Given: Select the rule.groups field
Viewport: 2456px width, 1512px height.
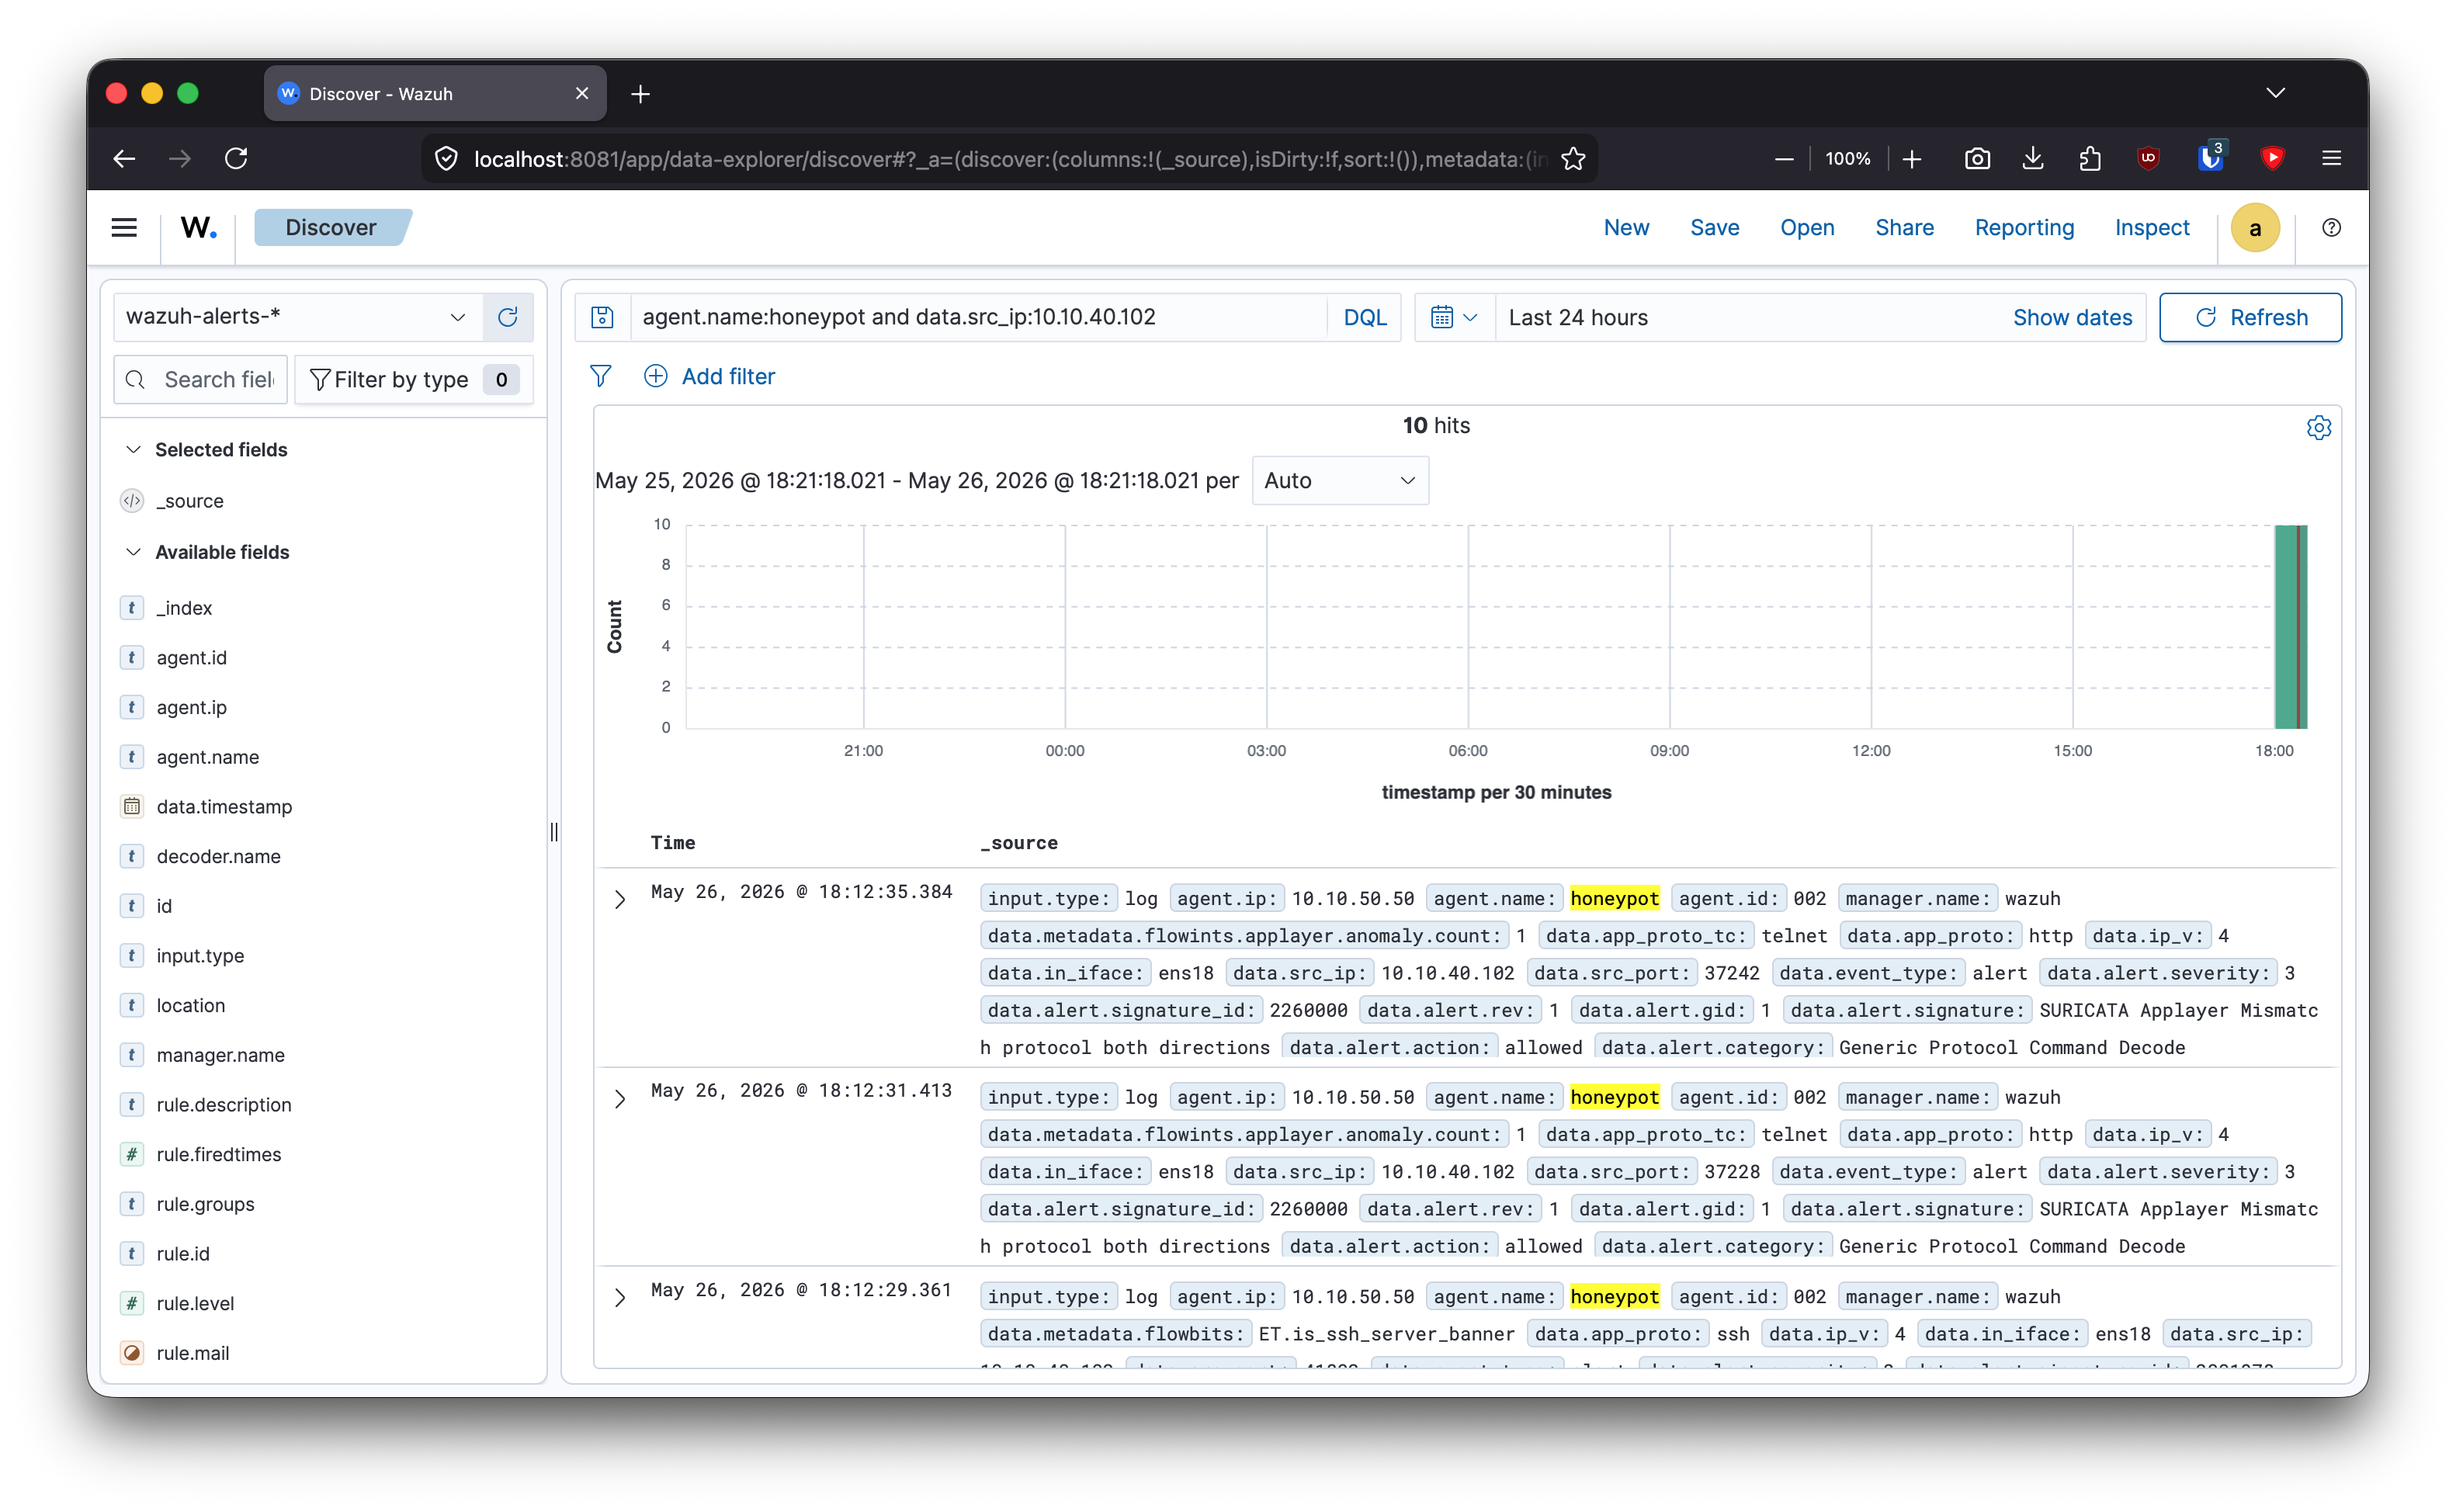Looking at the screenshot, I should click(x=205, y=1204).
